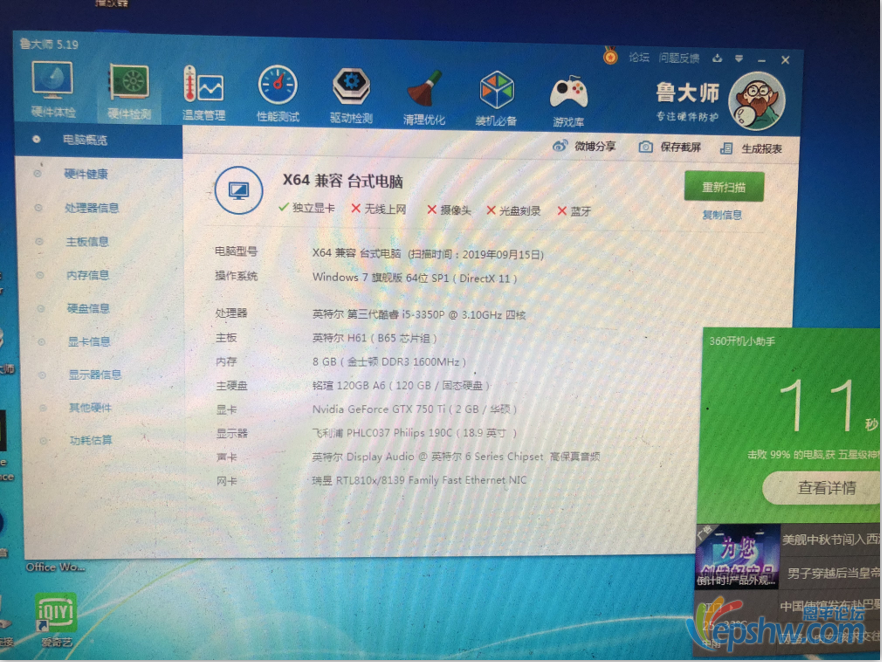Screen dimensions: 882x662
Task: Click the 无线上网 feature status
Action: [x=379, y=209]
